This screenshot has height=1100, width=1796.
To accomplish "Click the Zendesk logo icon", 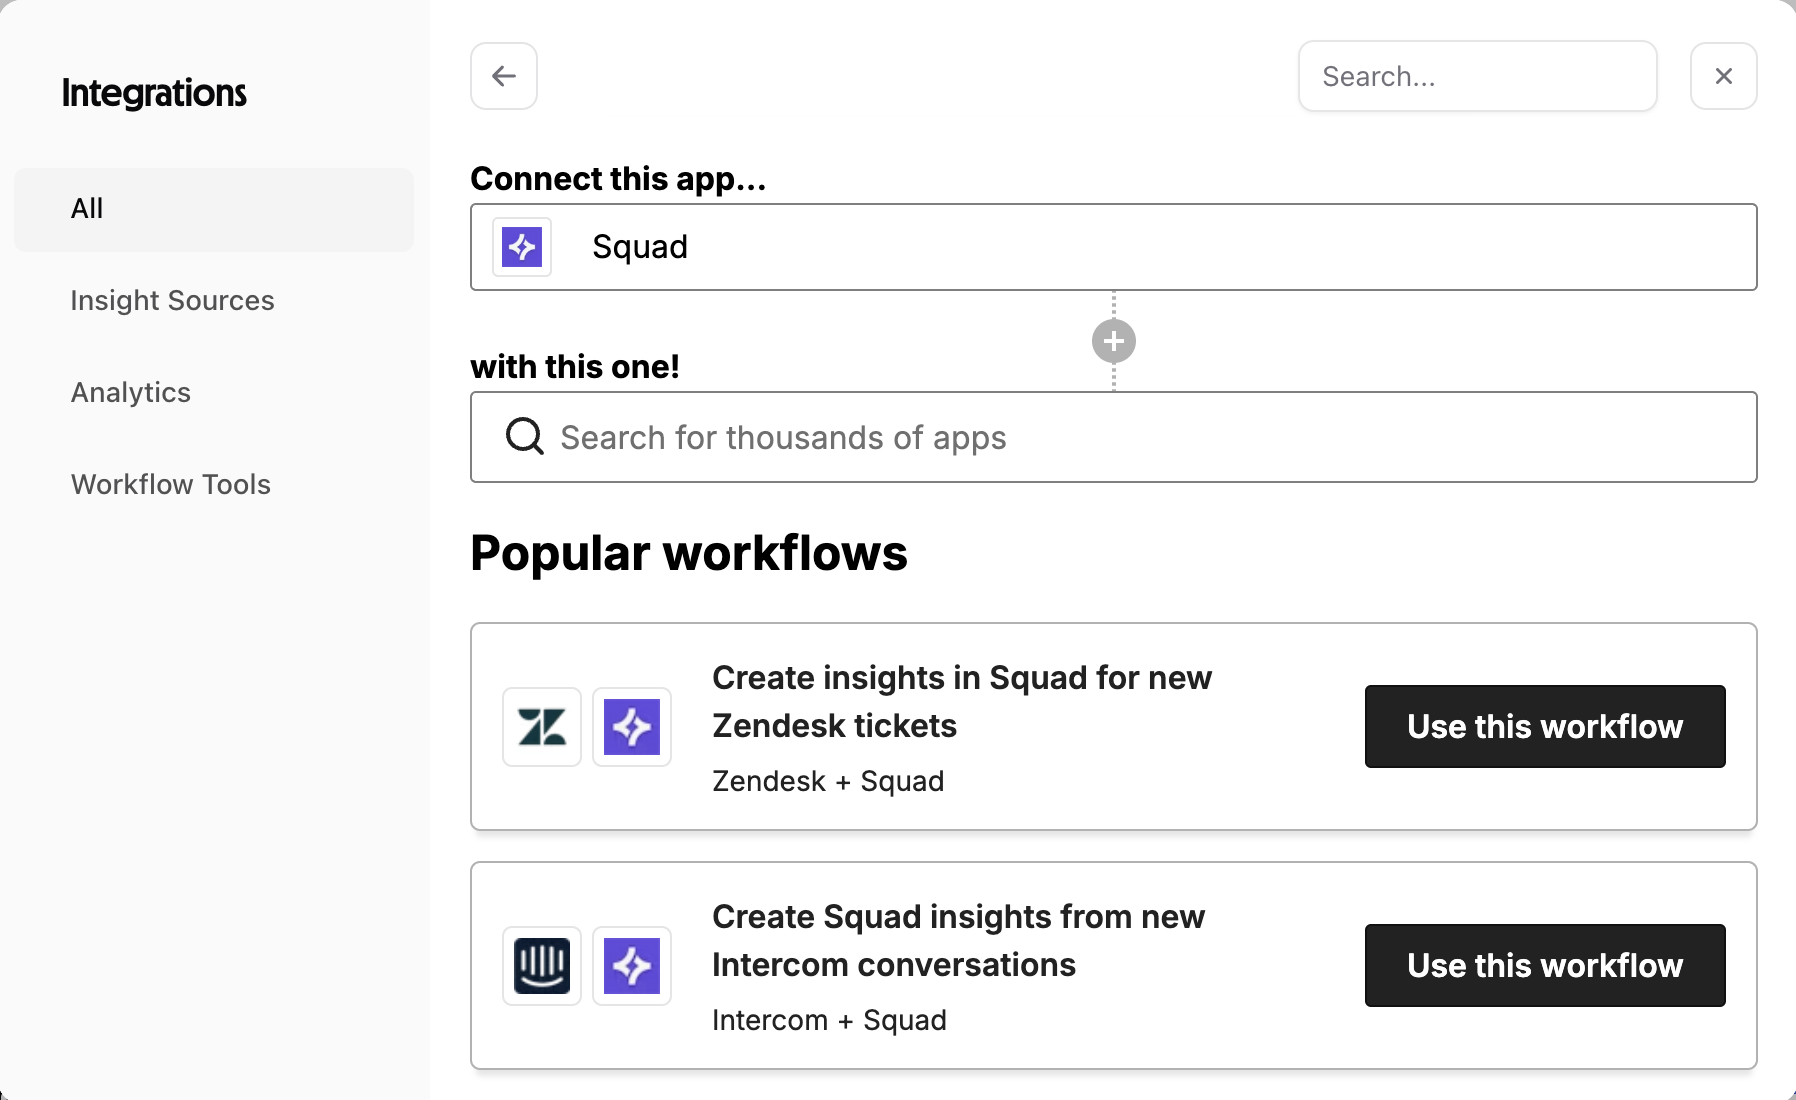I will coord(542,727).
